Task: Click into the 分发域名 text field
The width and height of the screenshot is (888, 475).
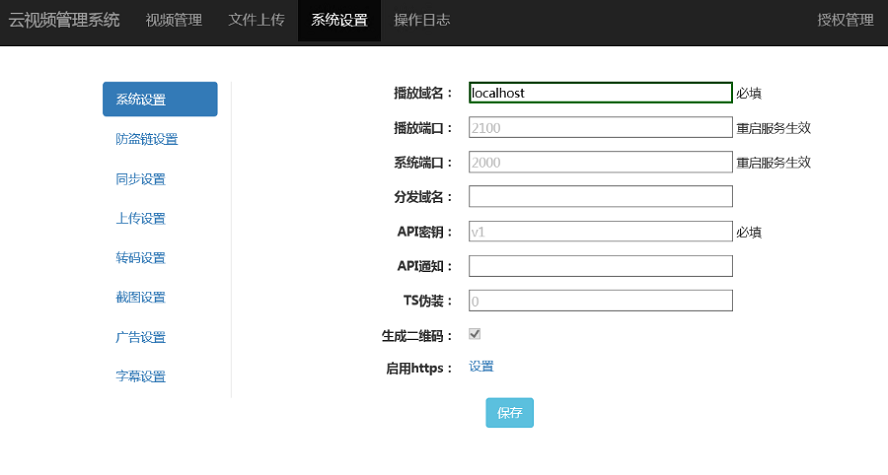Action: 600,196
